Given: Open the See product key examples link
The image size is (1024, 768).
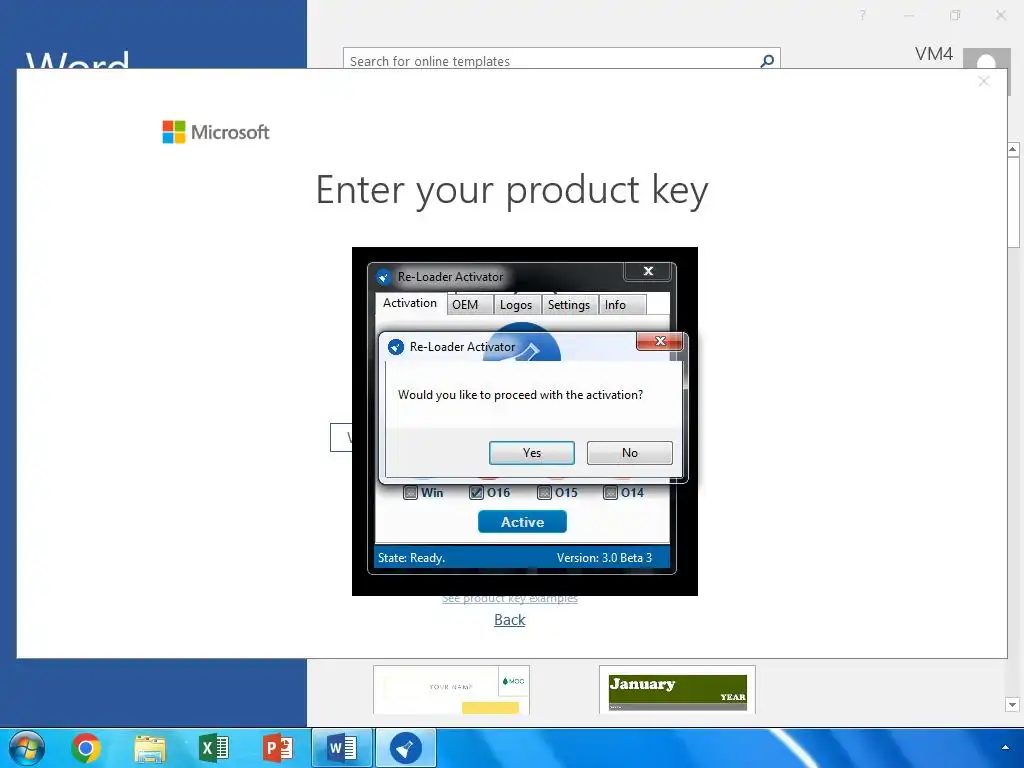Looking at the screenshot, I should [x=509, y=598].
